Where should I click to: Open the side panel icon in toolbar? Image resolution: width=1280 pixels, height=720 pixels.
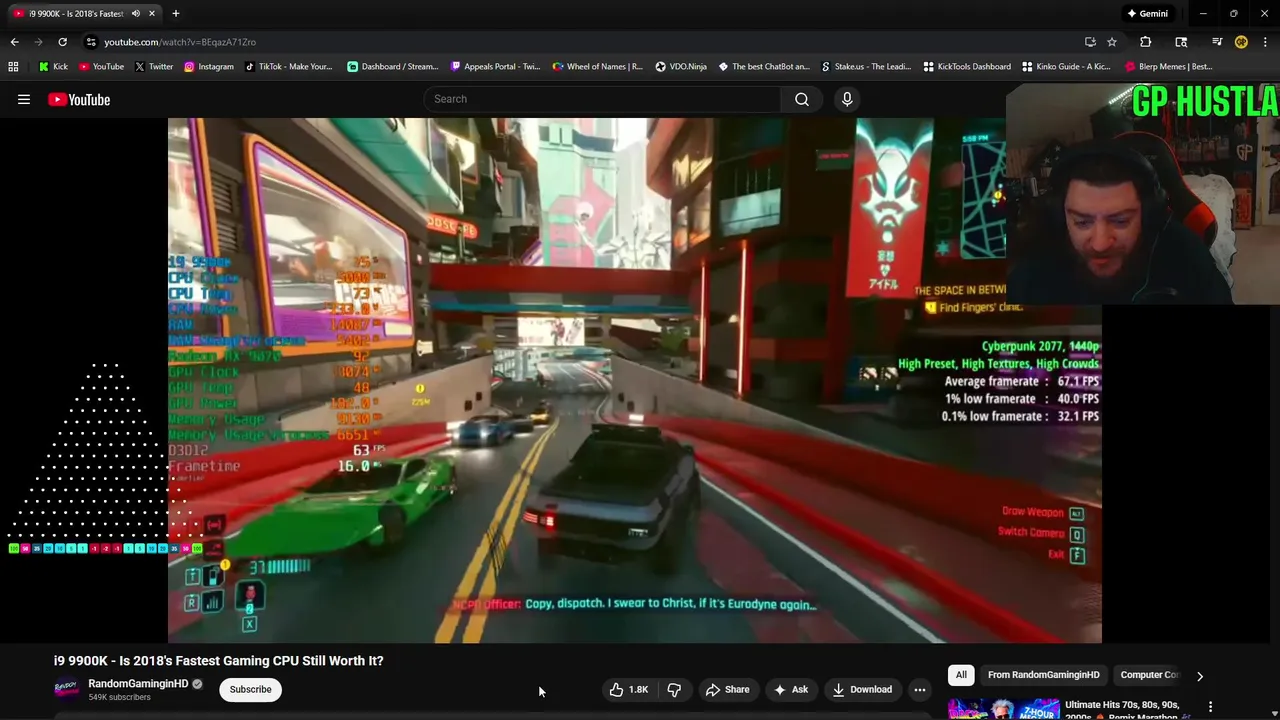(1181, 42)
